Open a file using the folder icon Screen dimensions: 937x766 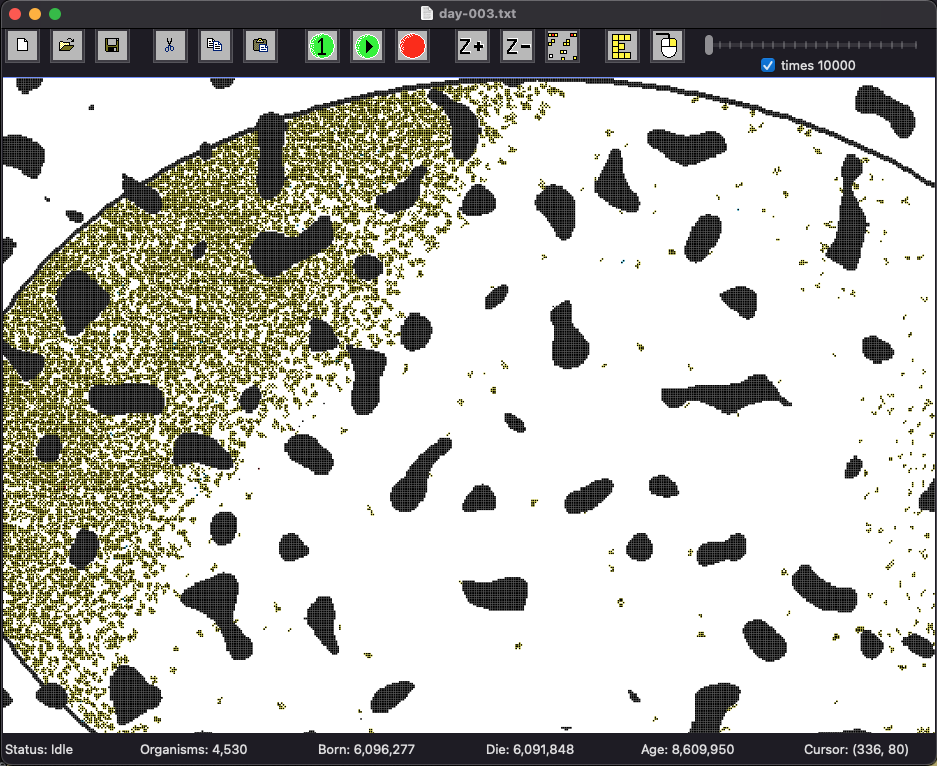click(67, 46)
